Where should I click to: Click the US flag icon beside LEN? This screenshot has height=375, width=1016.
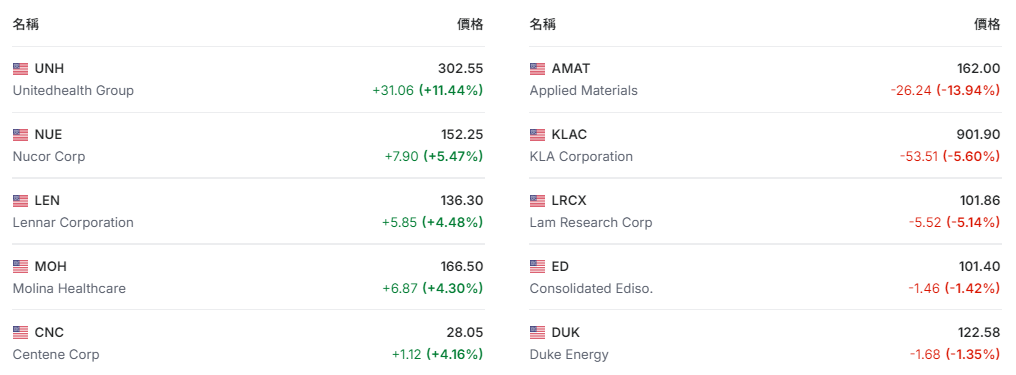[x=21, y=201]
